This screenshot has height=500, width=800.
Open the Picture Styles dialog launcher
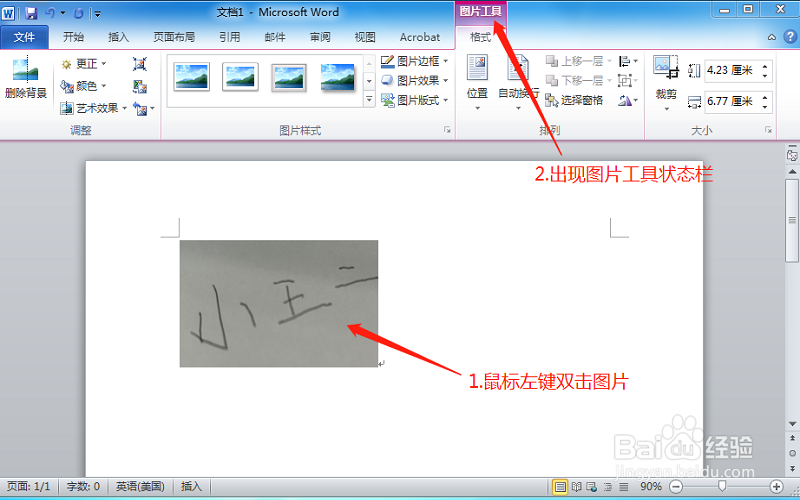(447, 131)
